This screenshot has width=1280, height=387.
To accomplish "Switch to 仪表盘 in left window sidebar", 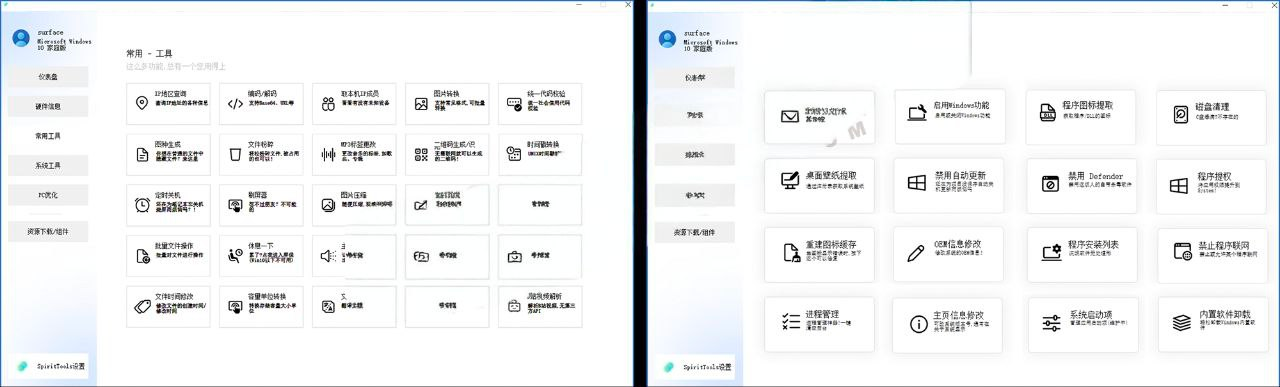I will point(48,77).
